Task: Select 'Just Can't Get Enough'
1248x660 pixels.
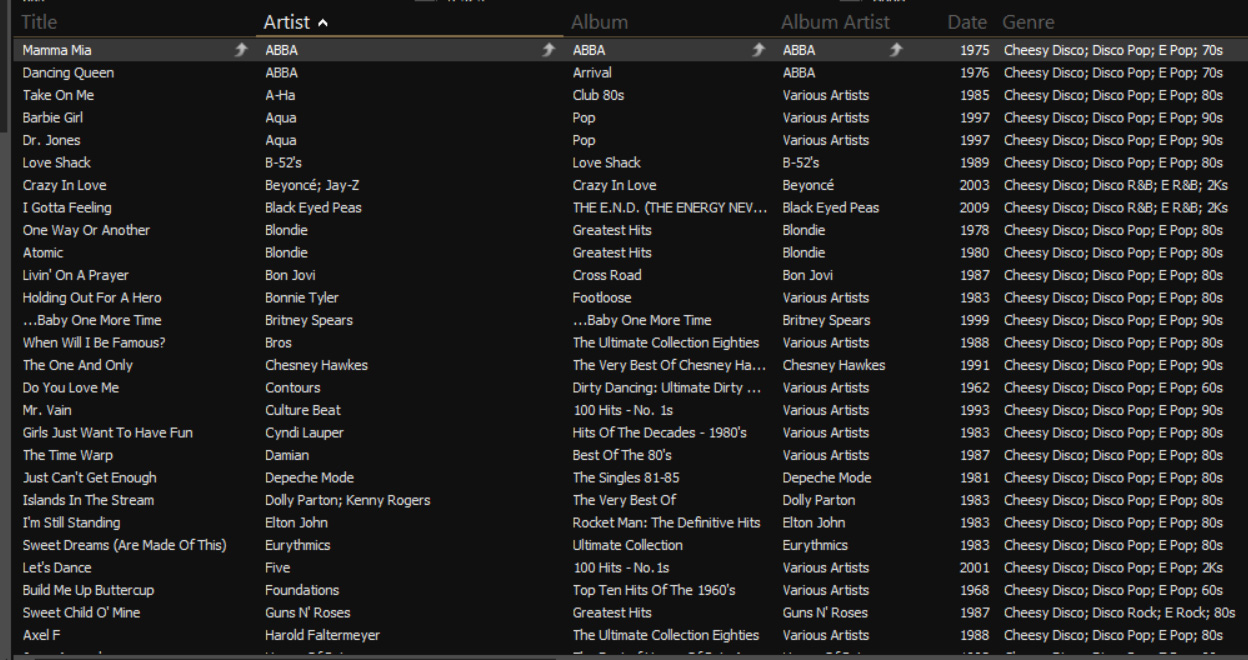Action: pyautogui.click(x=90, y=478)
